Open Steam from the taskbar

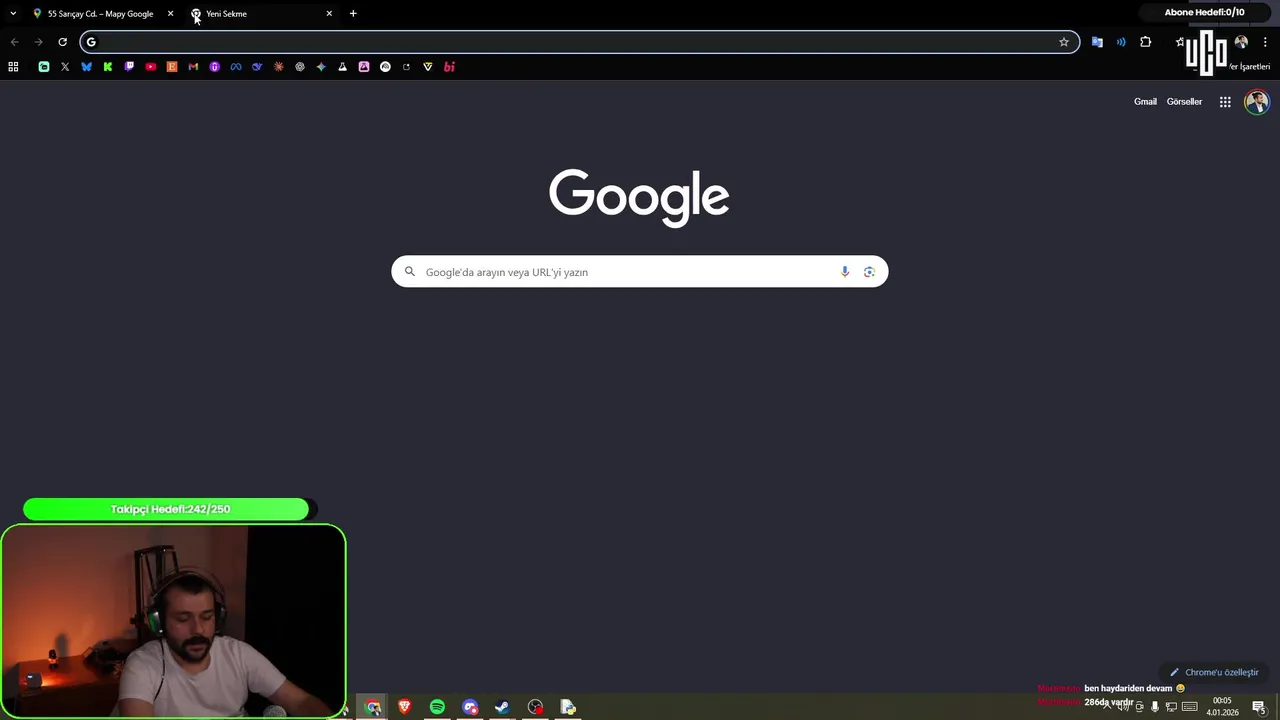click(502, 707)
